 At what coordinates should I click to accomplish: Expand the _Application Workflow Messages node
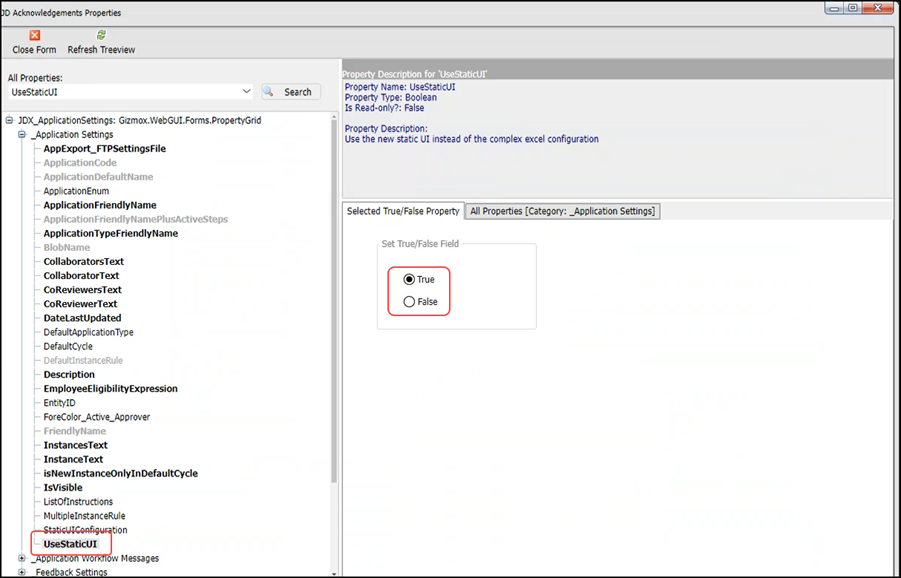click(22, 559)
